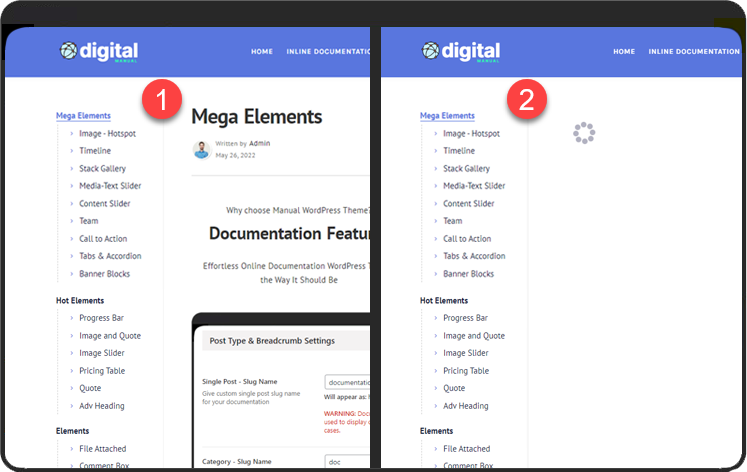
Task: Open Tabs & Accordion in panel 2 sidebar
Action: [x=474, y=256]
